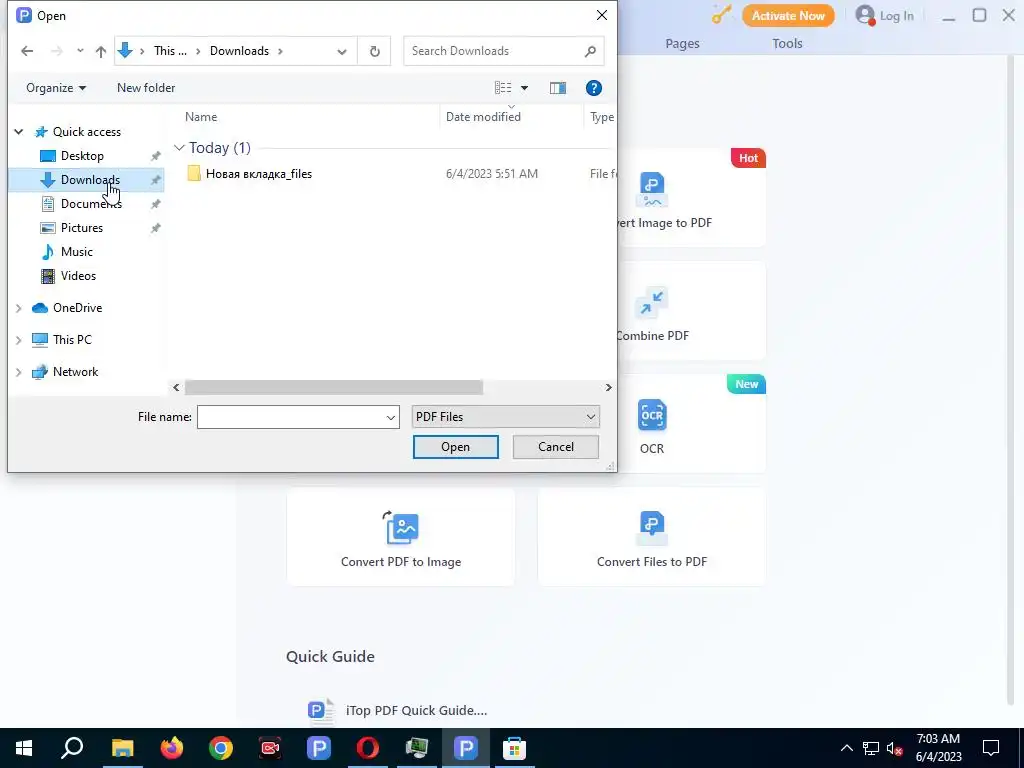Switch to the Pages tab

682,44
